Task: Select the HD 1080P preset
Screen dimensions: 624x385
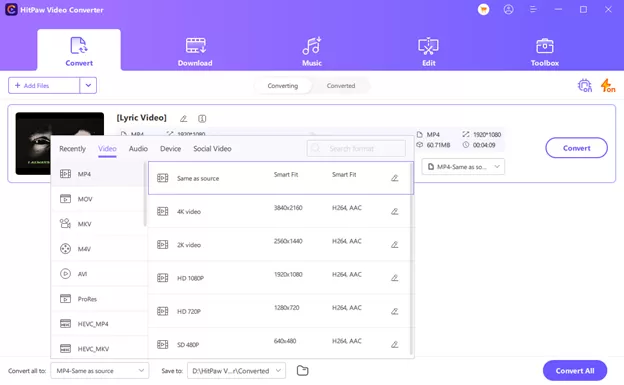Action: coord(279,278)
